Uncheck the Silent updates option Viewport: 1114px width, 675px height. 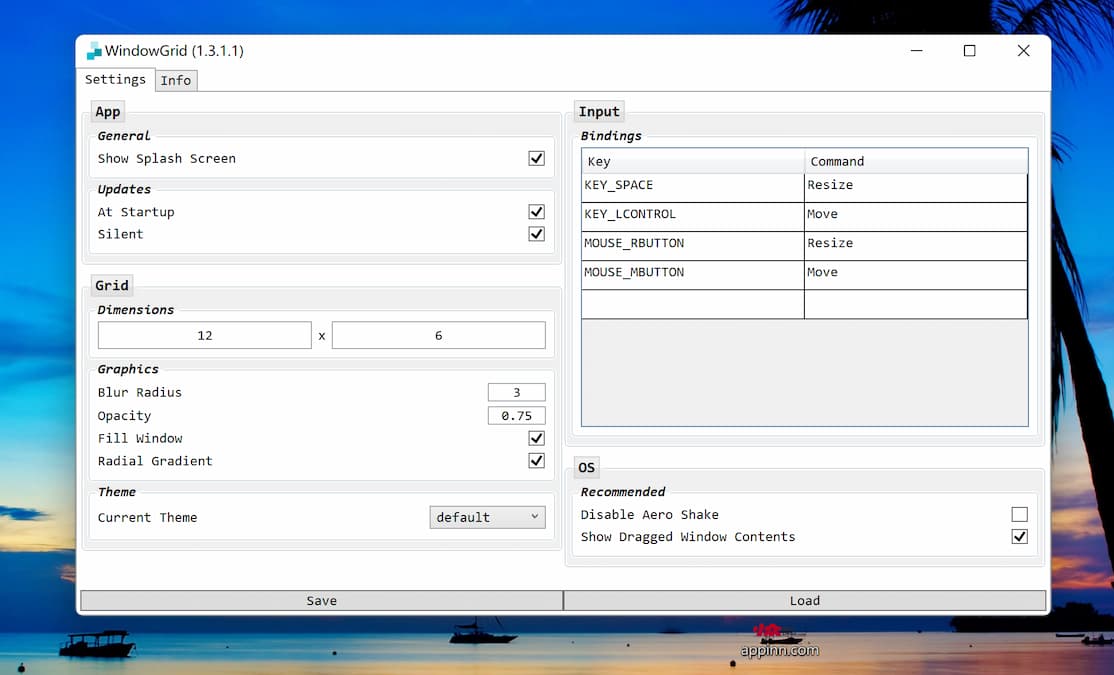(536, 234)
